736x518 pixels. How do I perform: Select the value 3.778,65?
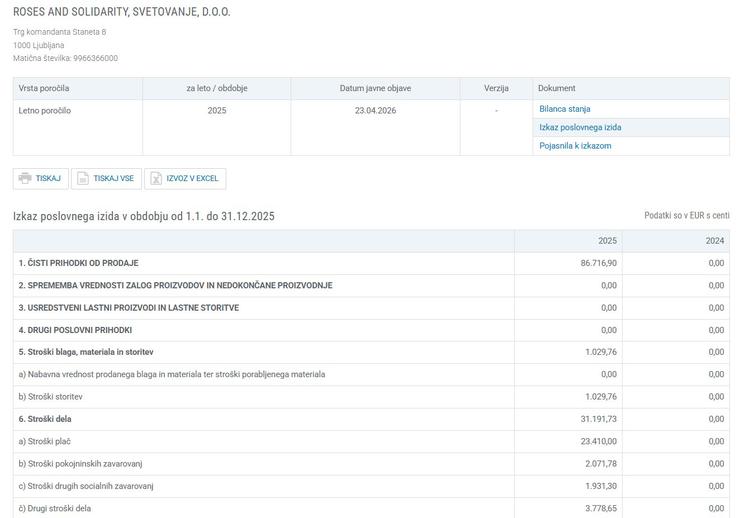[x=601, y=508]
